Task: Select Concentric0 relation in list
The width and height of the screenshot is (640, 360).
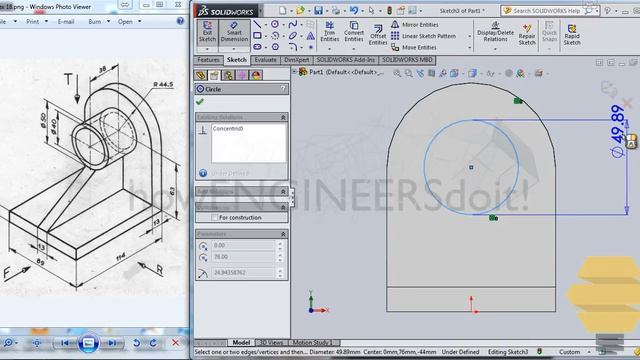Action: pos(228,129)
